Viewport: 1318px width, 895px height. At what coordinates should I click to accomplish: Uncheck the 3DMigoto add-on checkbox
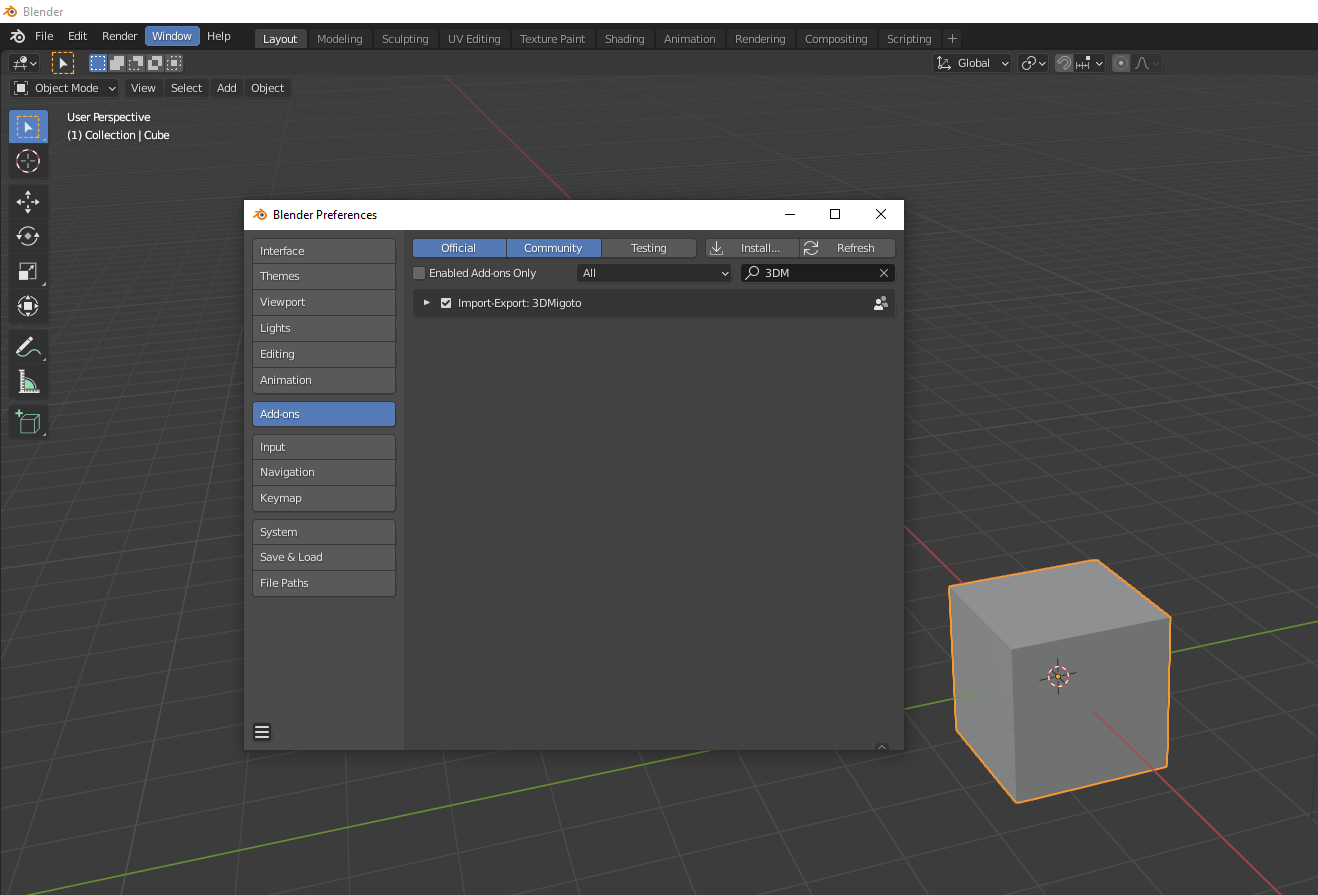446,303
